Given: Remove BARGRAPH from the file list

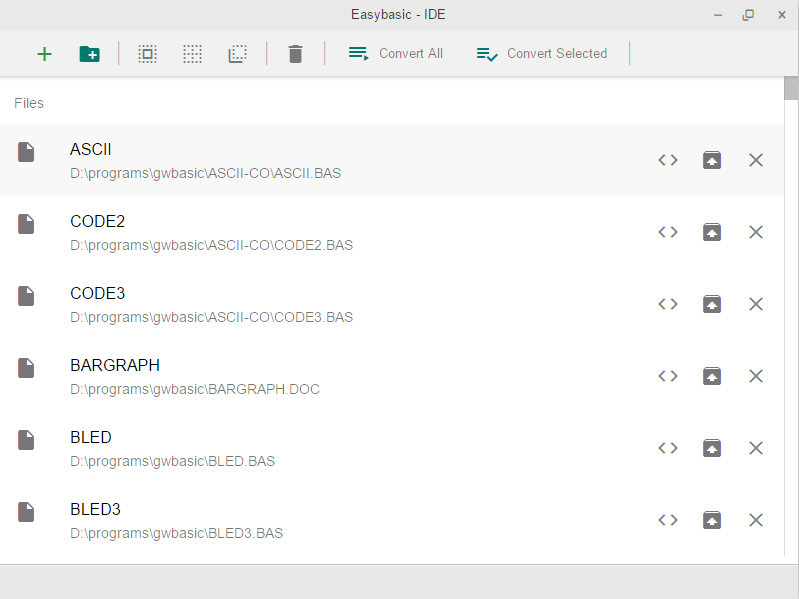Looking at the screenshot, I should [x=756, y=376].
